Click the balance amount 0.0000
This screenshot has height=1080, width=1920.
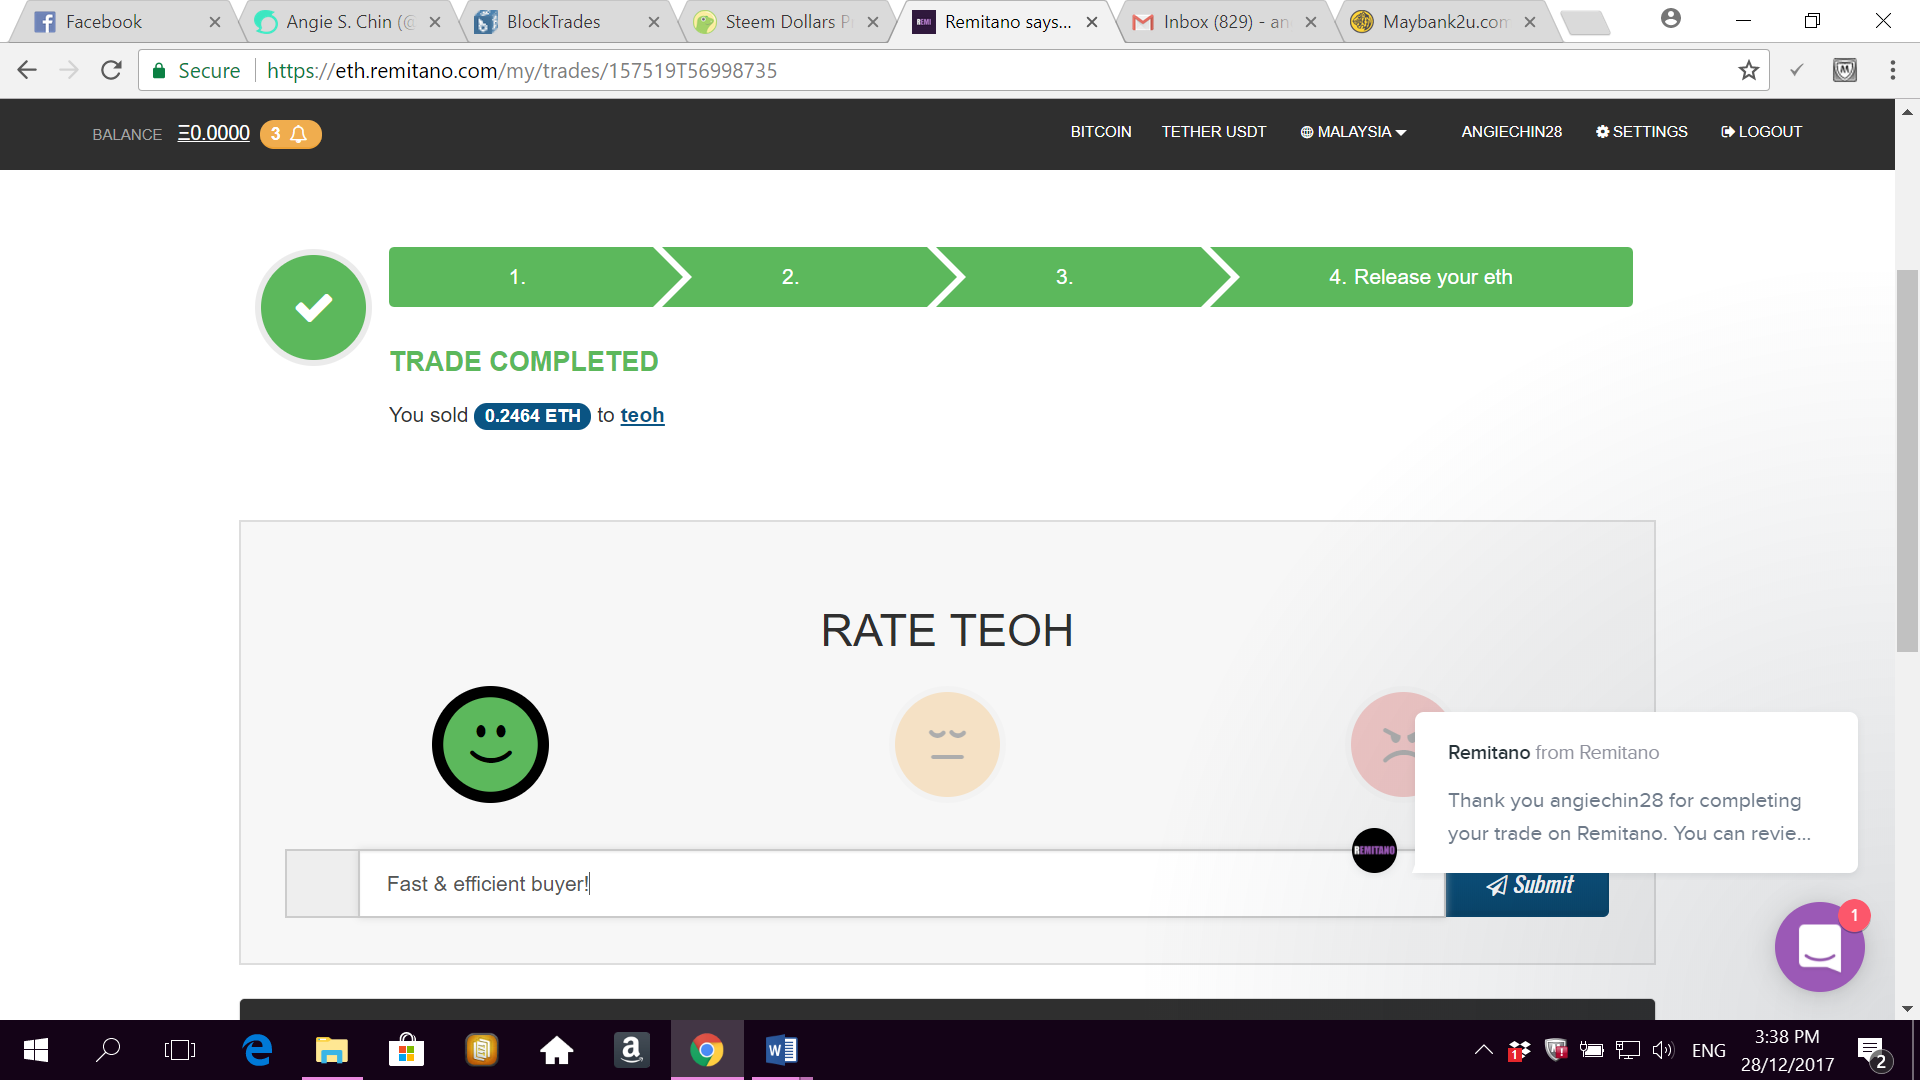(214, 133)
